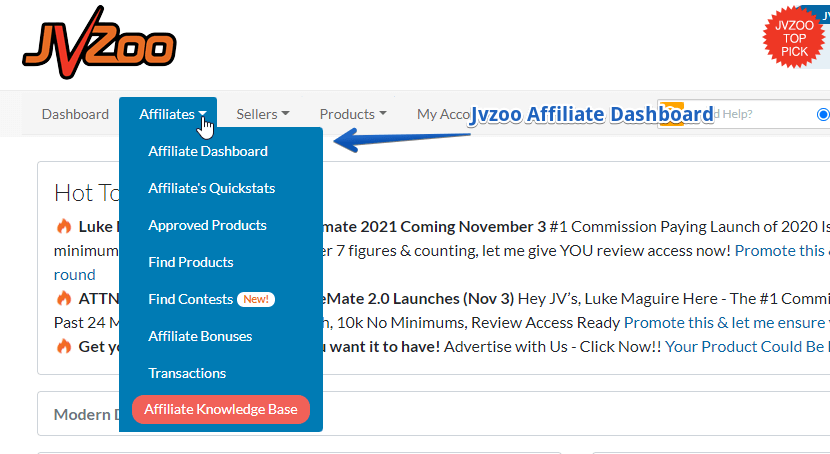Open Affiliate Bonuses
830x454 pixels.
click(x=200, y=337)
